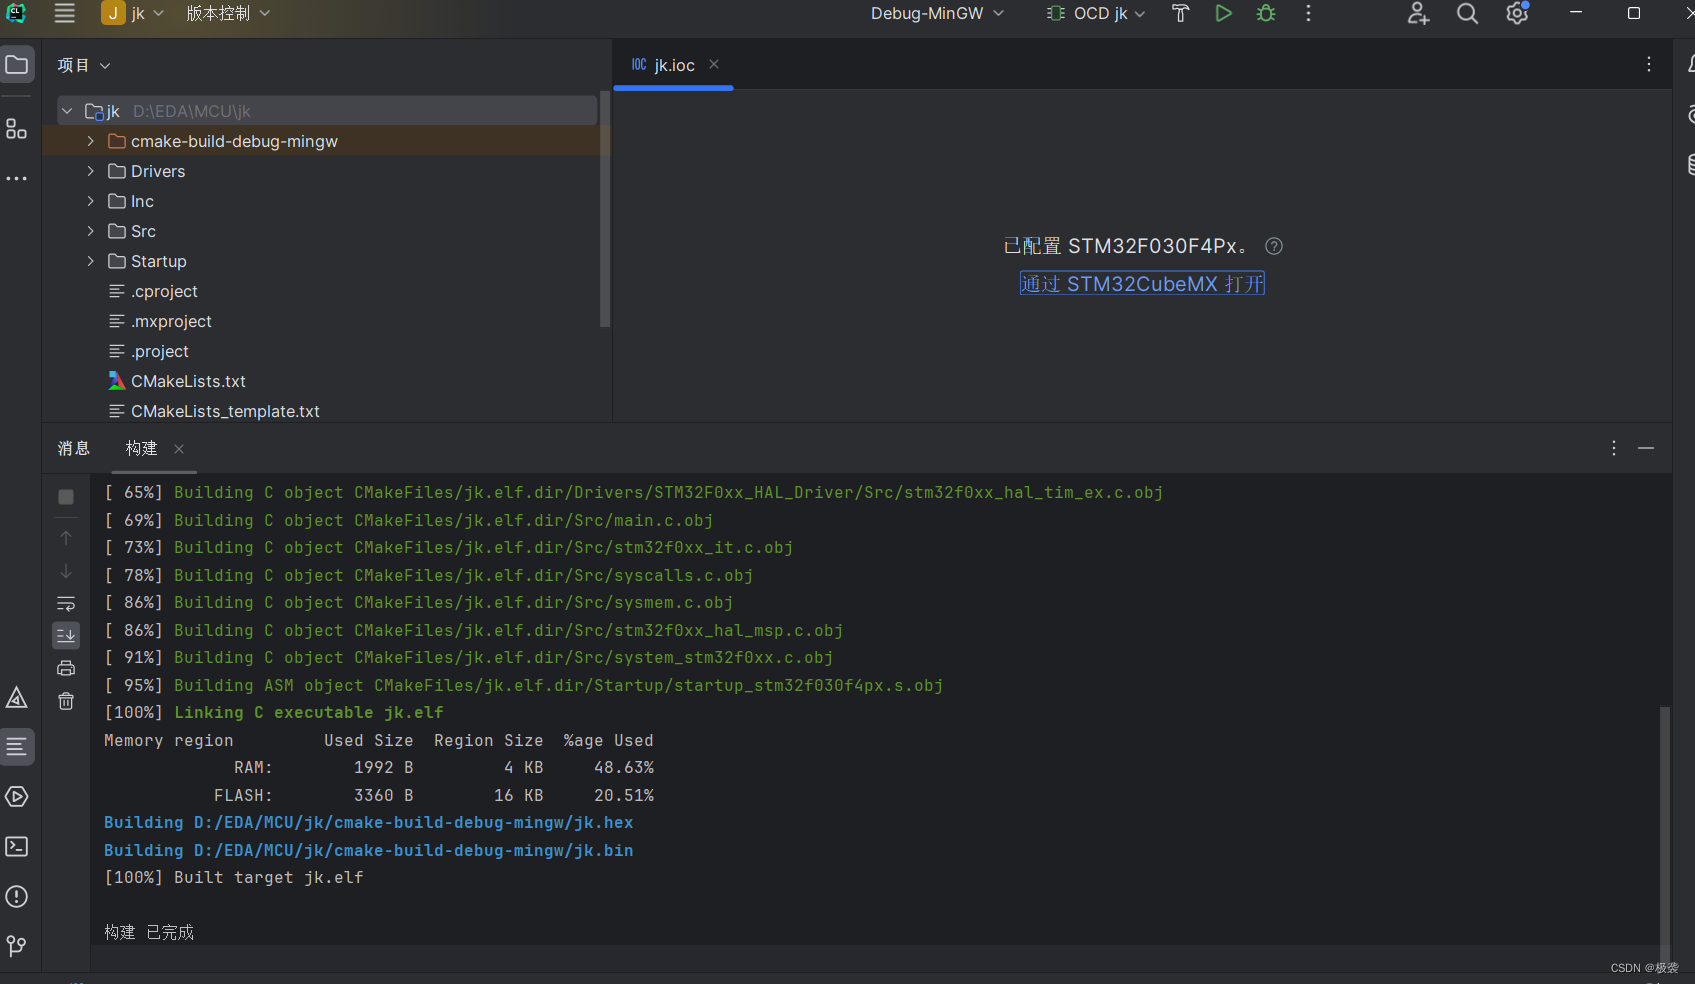Click the Build hammer icon
Viewport: 1695px width, 984px height.
coord(1181,13)
